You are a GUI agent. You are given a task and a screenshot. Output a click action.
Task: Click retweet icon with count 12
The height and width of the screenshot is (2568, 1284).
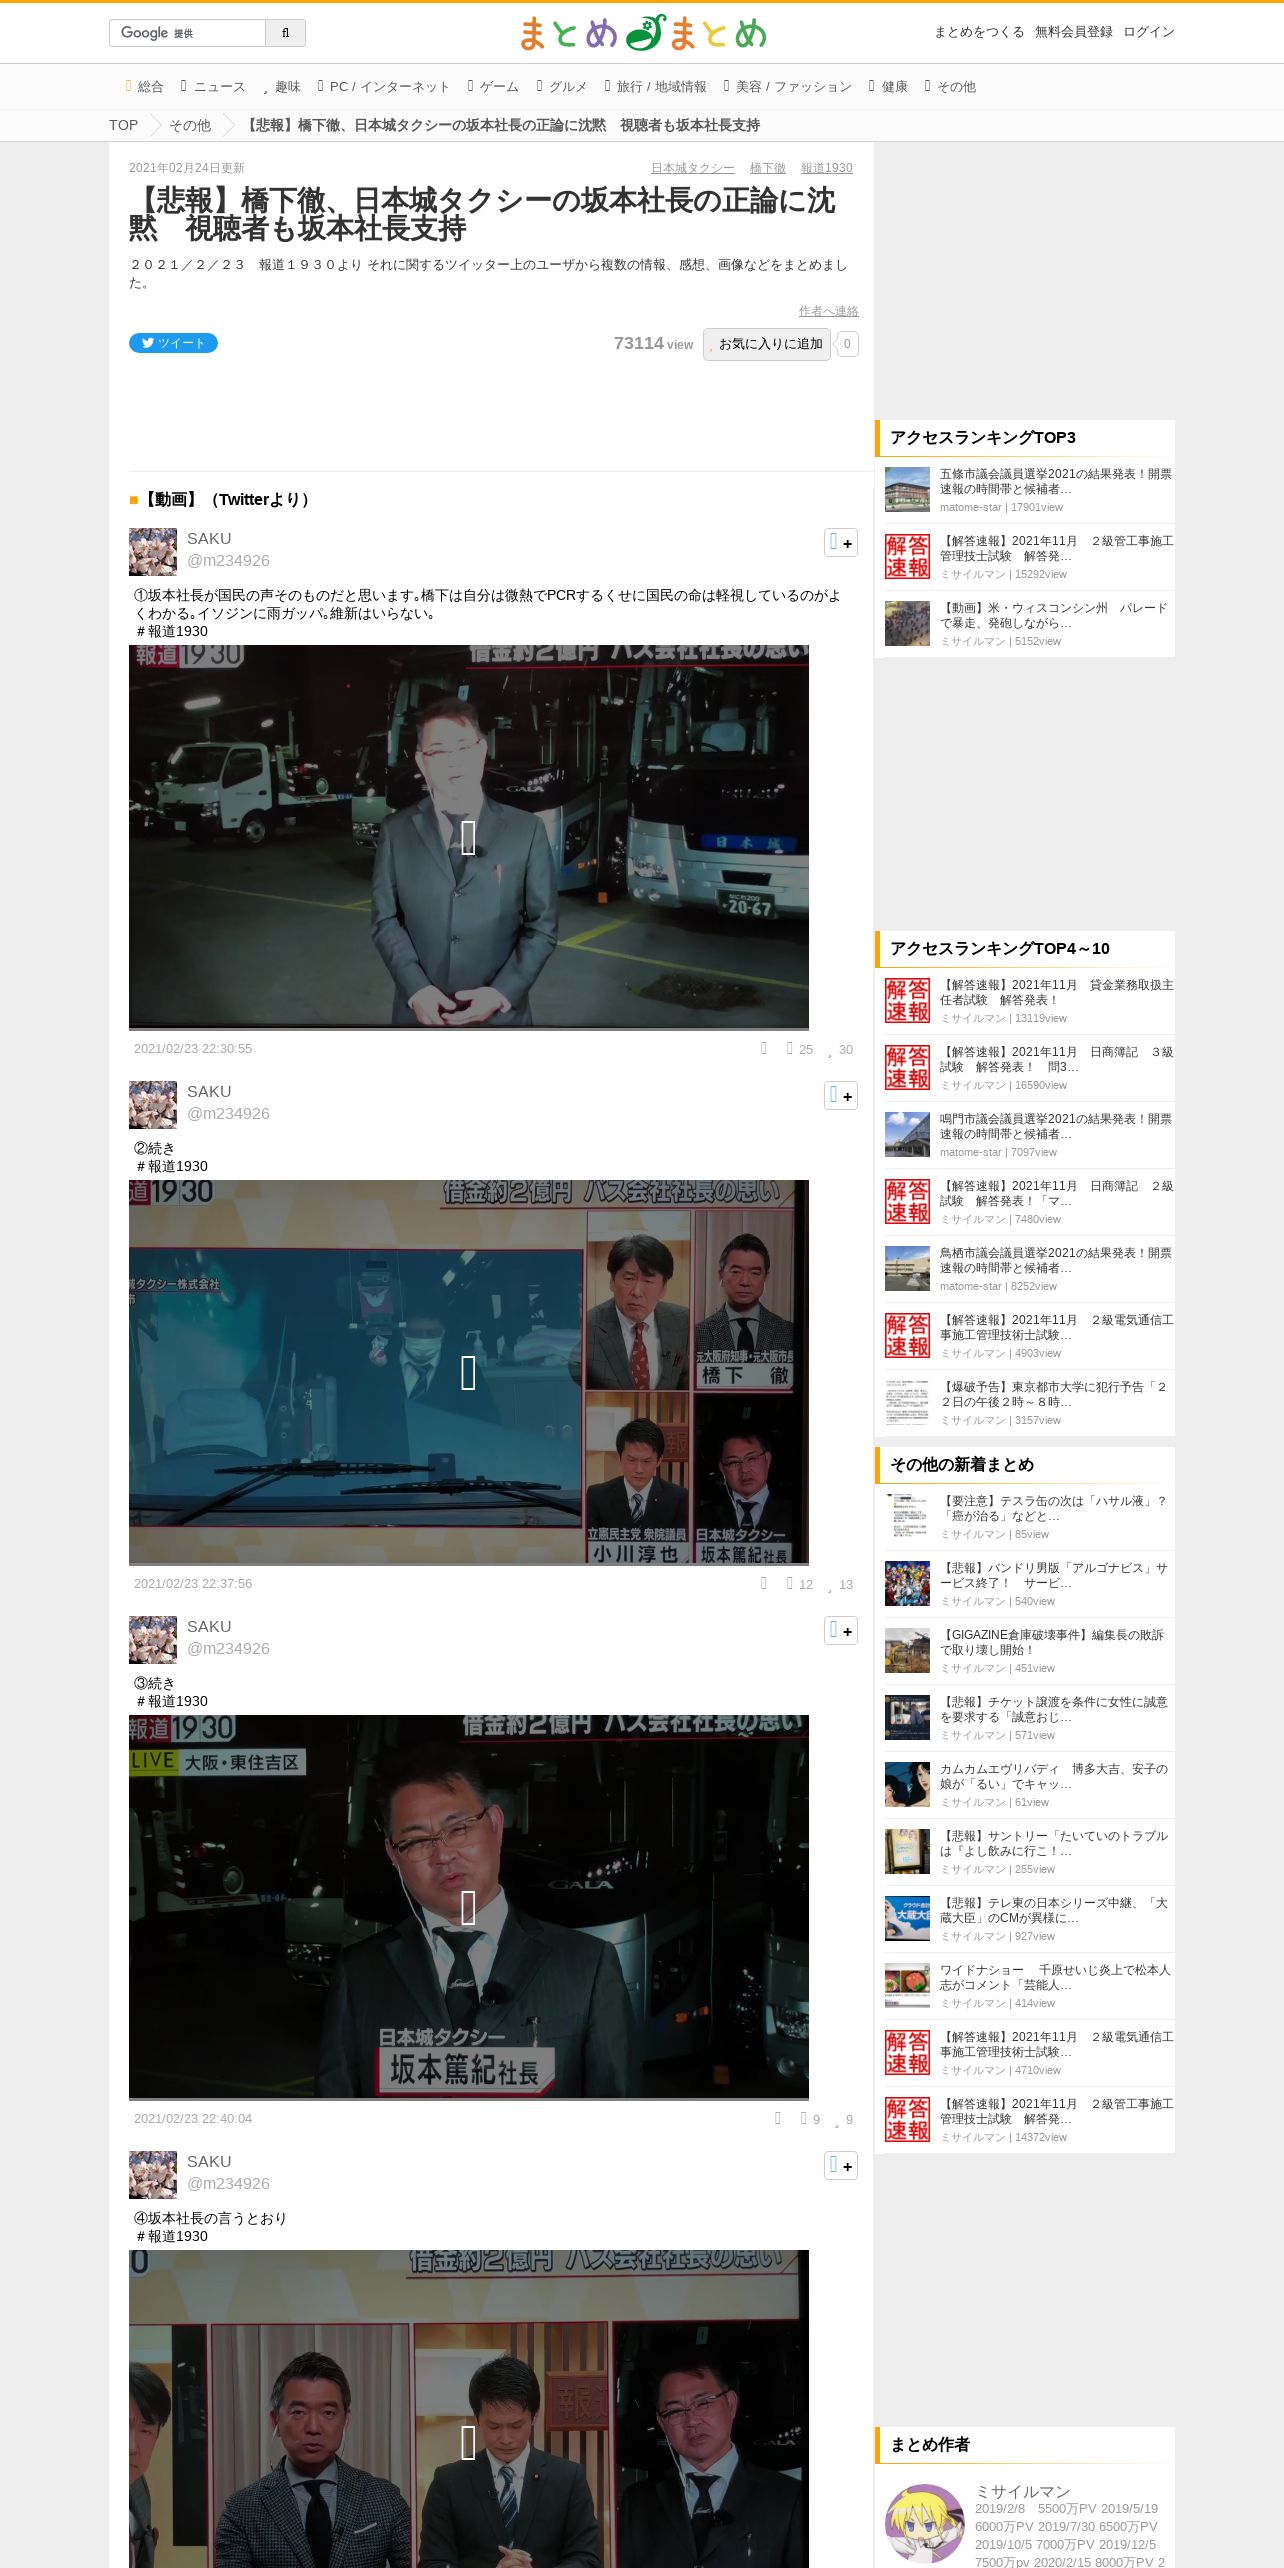[x=799, y=1584]
